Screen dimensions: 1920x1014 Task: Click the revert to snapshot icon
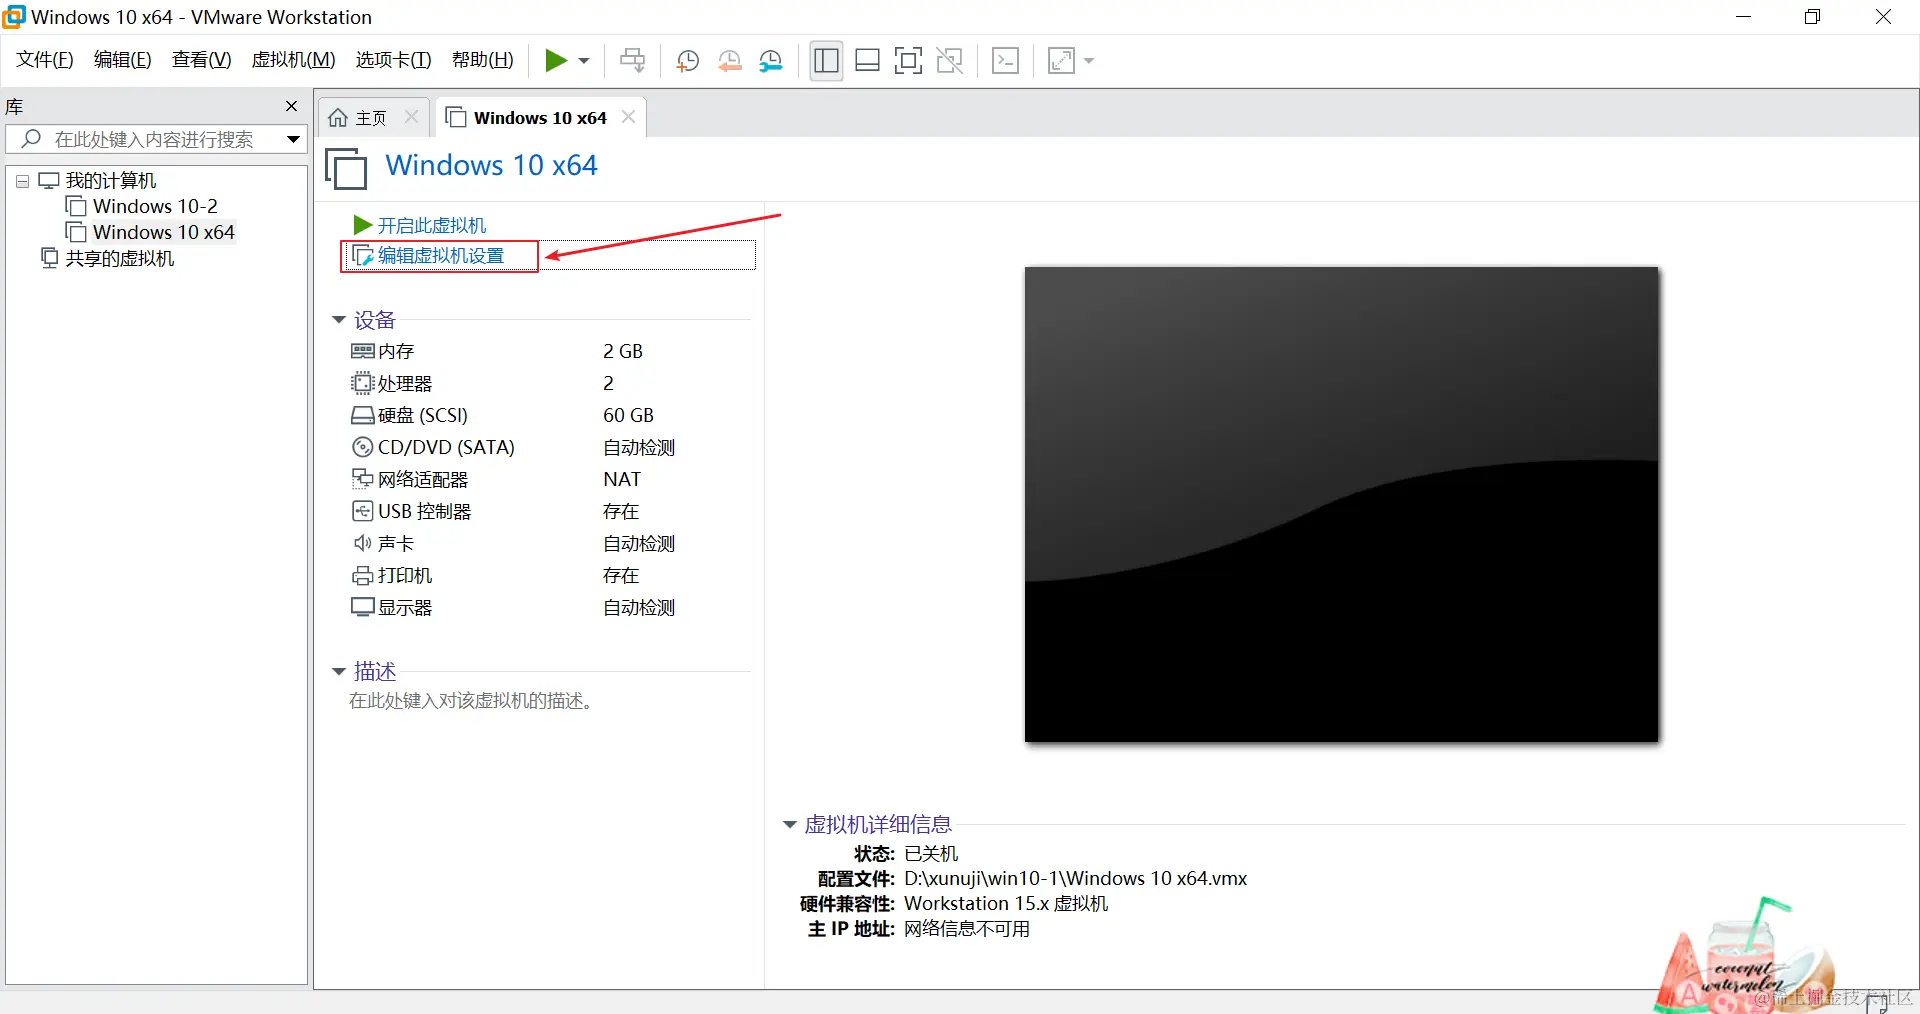click(730, 61)
